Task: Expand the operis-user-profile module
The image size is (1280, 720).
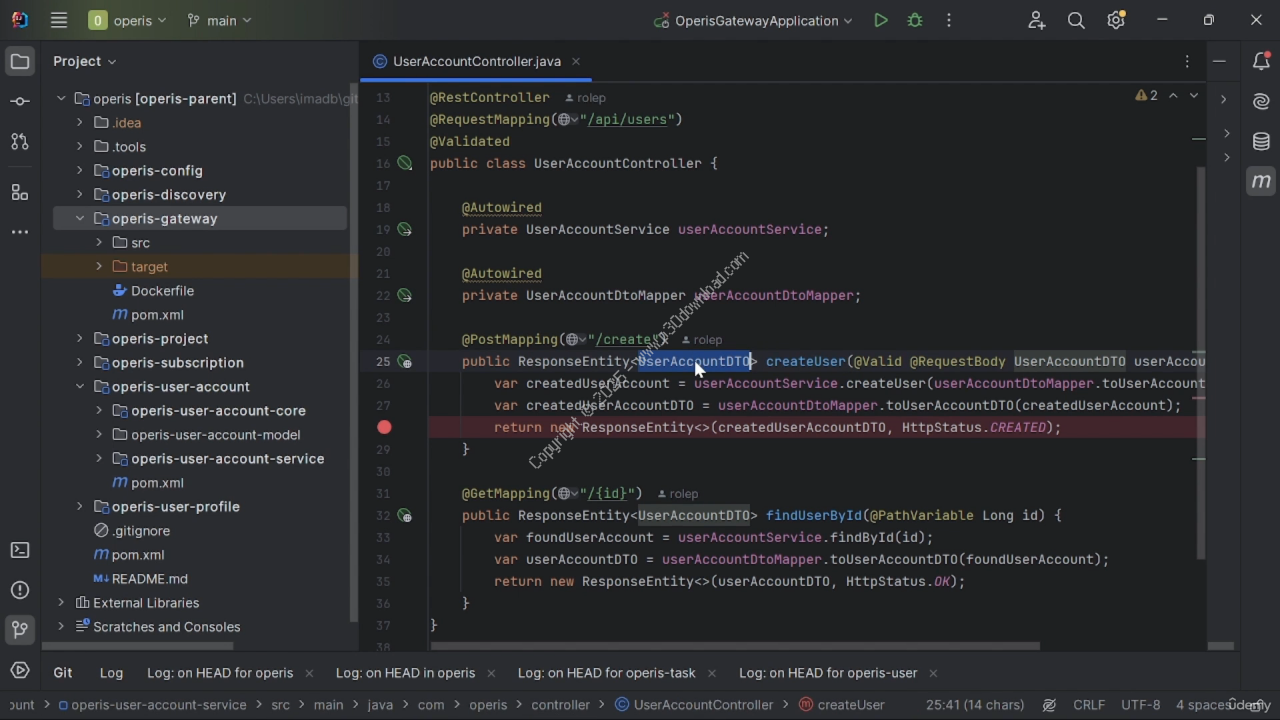Action: (80, 507)
